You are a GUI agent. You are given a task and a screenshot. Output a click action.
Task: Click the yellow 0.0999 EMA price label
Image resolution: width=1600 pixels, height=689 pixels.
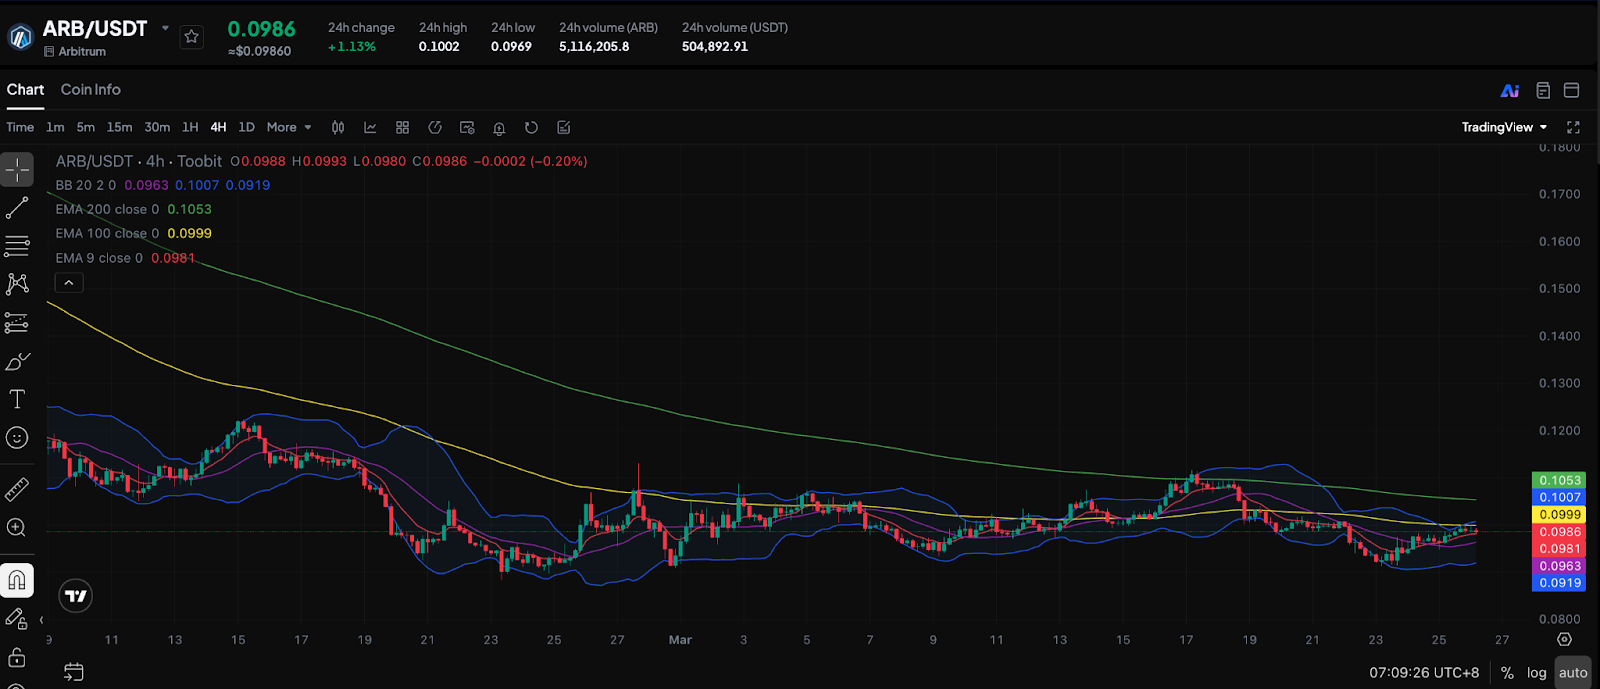click(1559, 515)
